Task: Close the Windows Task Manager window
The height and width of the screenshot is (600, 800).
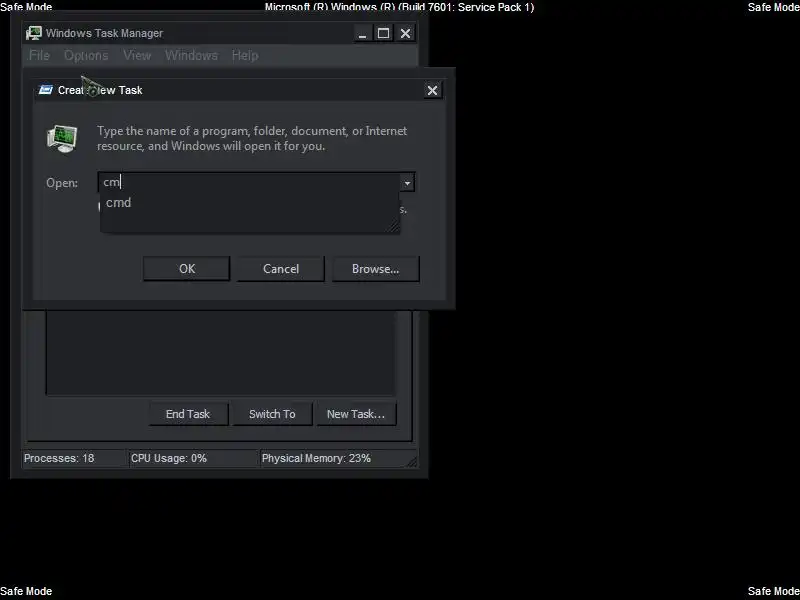Action: click(x=405, y=34)
